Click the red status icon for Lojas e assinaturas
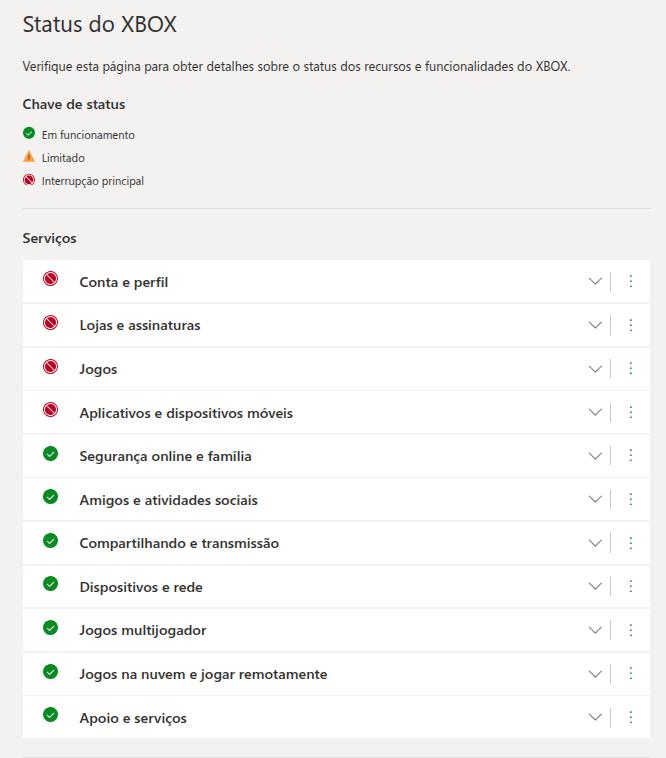Viewport: 666px width, 758px height. (x=50, y=322)
